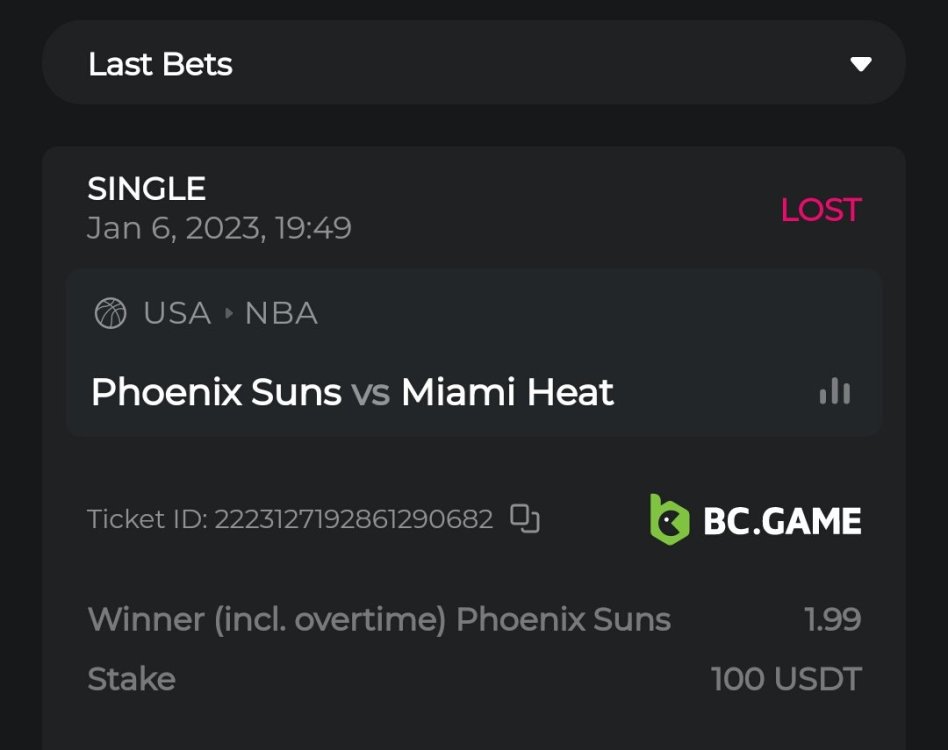948x750 pixels.
Task: Click the Stake label
Action: point(131,680)
